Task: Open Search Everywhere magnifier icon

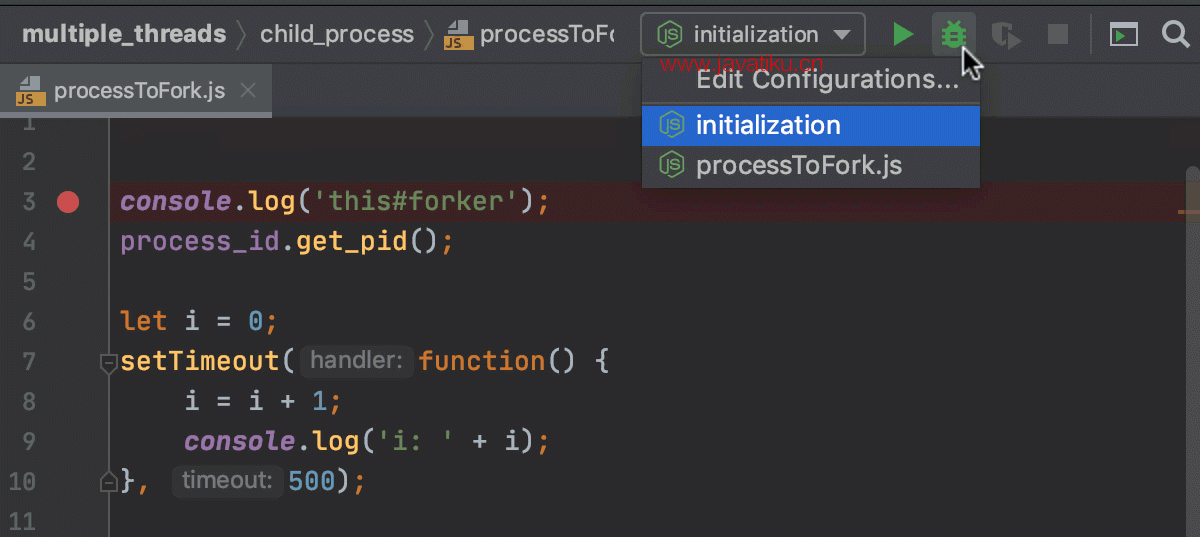Action: (1177, 35)
